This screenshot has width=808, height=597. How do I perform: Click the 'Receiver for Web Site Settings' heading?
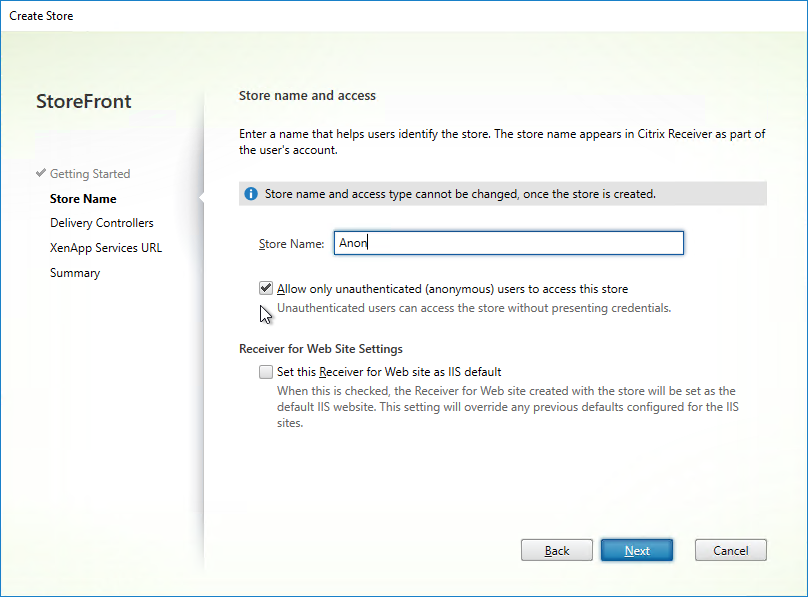click(x=321, y=349)
